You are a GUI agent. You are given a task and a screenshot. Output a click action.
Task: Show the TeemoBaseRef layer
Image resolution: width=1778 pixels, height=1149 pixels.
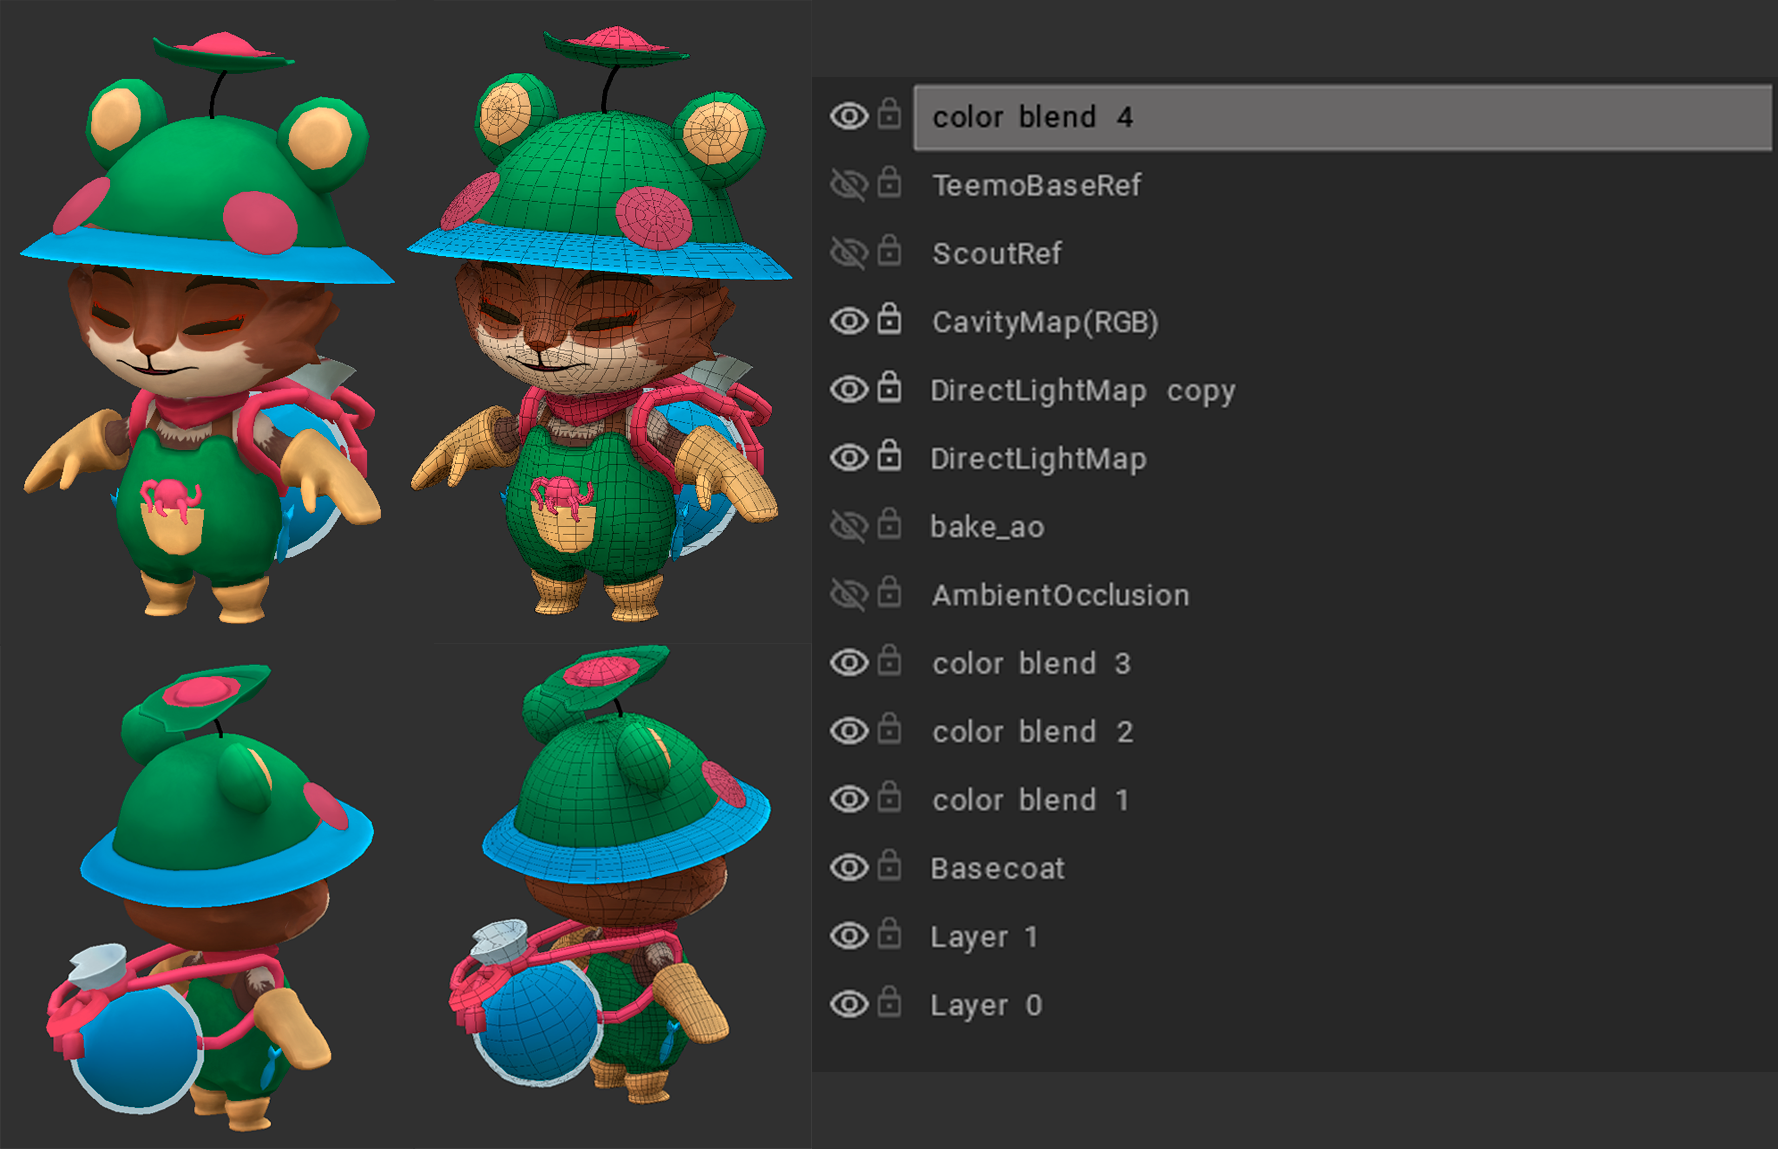point(849,185)
